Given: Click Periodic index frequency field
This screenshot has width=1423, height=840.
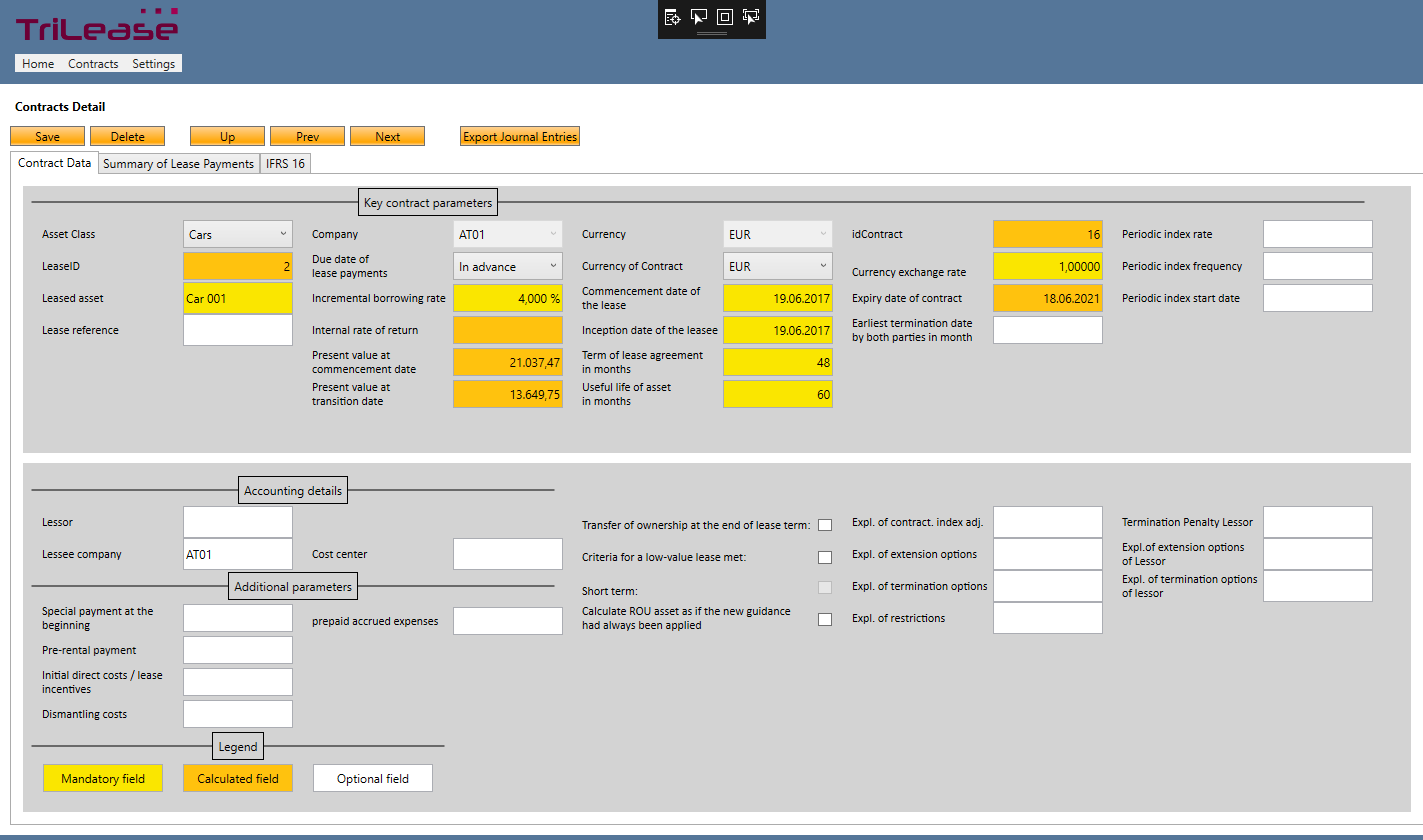Looking at the screenshot, I should pos(1318,266).
